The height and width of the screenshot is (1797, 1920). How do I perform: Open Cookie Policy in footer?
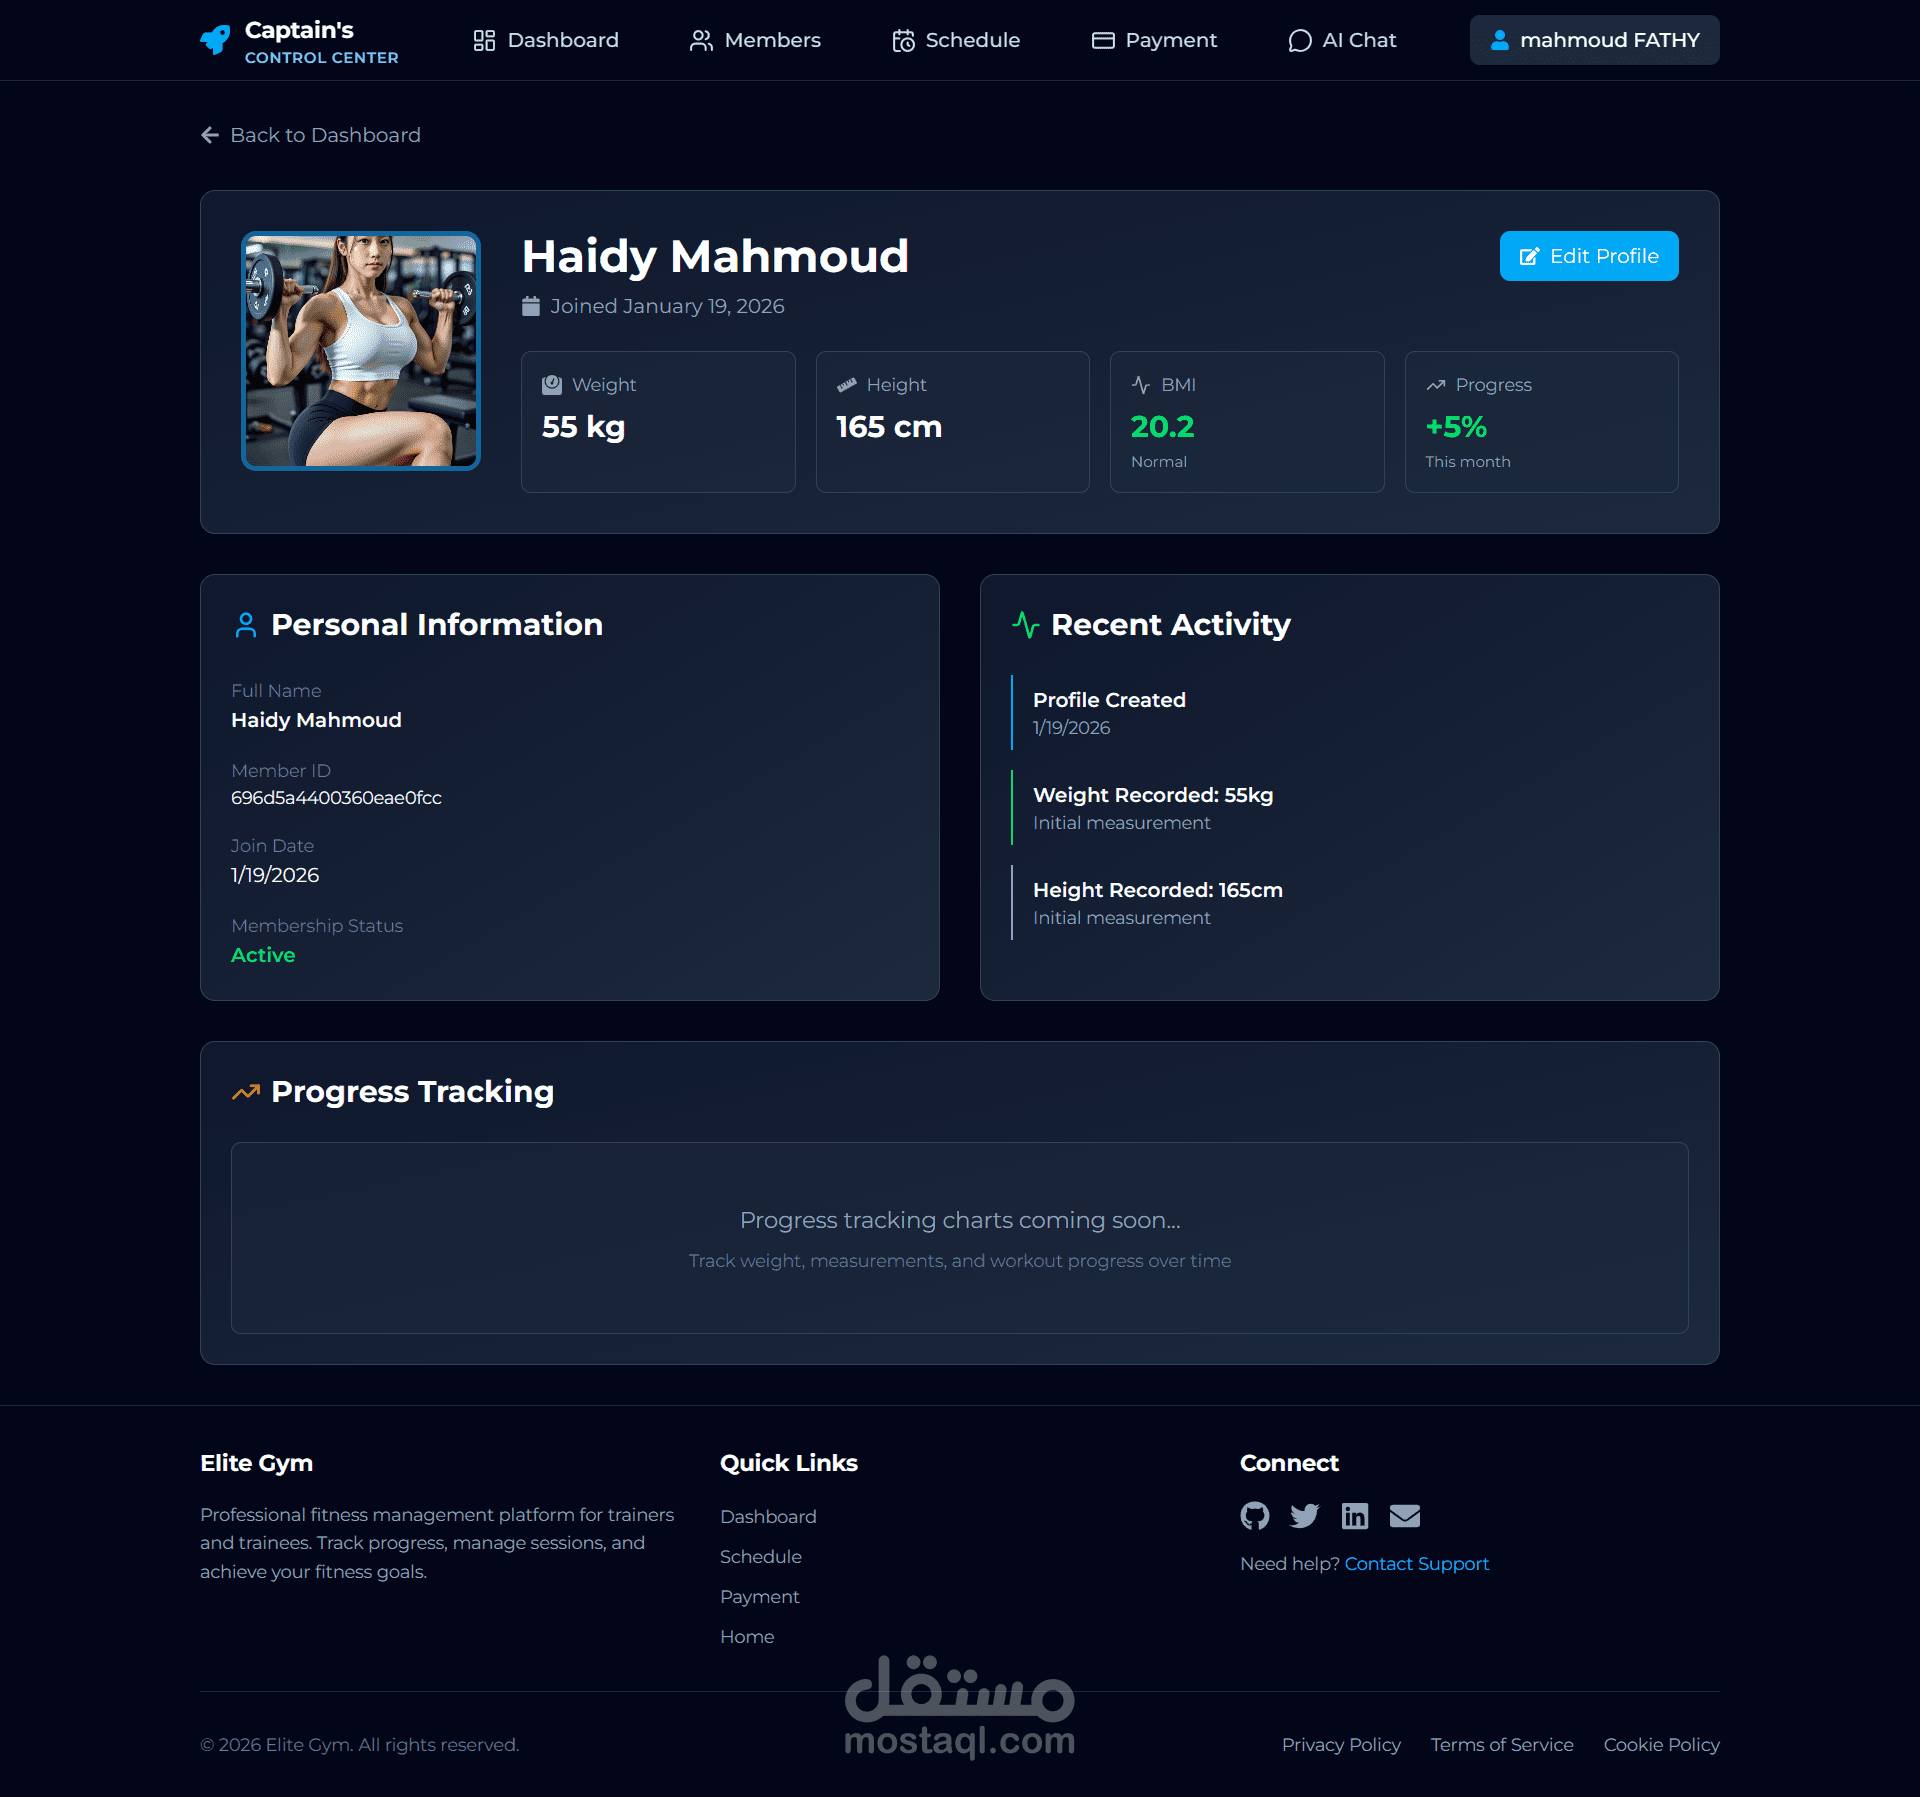1661,1745
